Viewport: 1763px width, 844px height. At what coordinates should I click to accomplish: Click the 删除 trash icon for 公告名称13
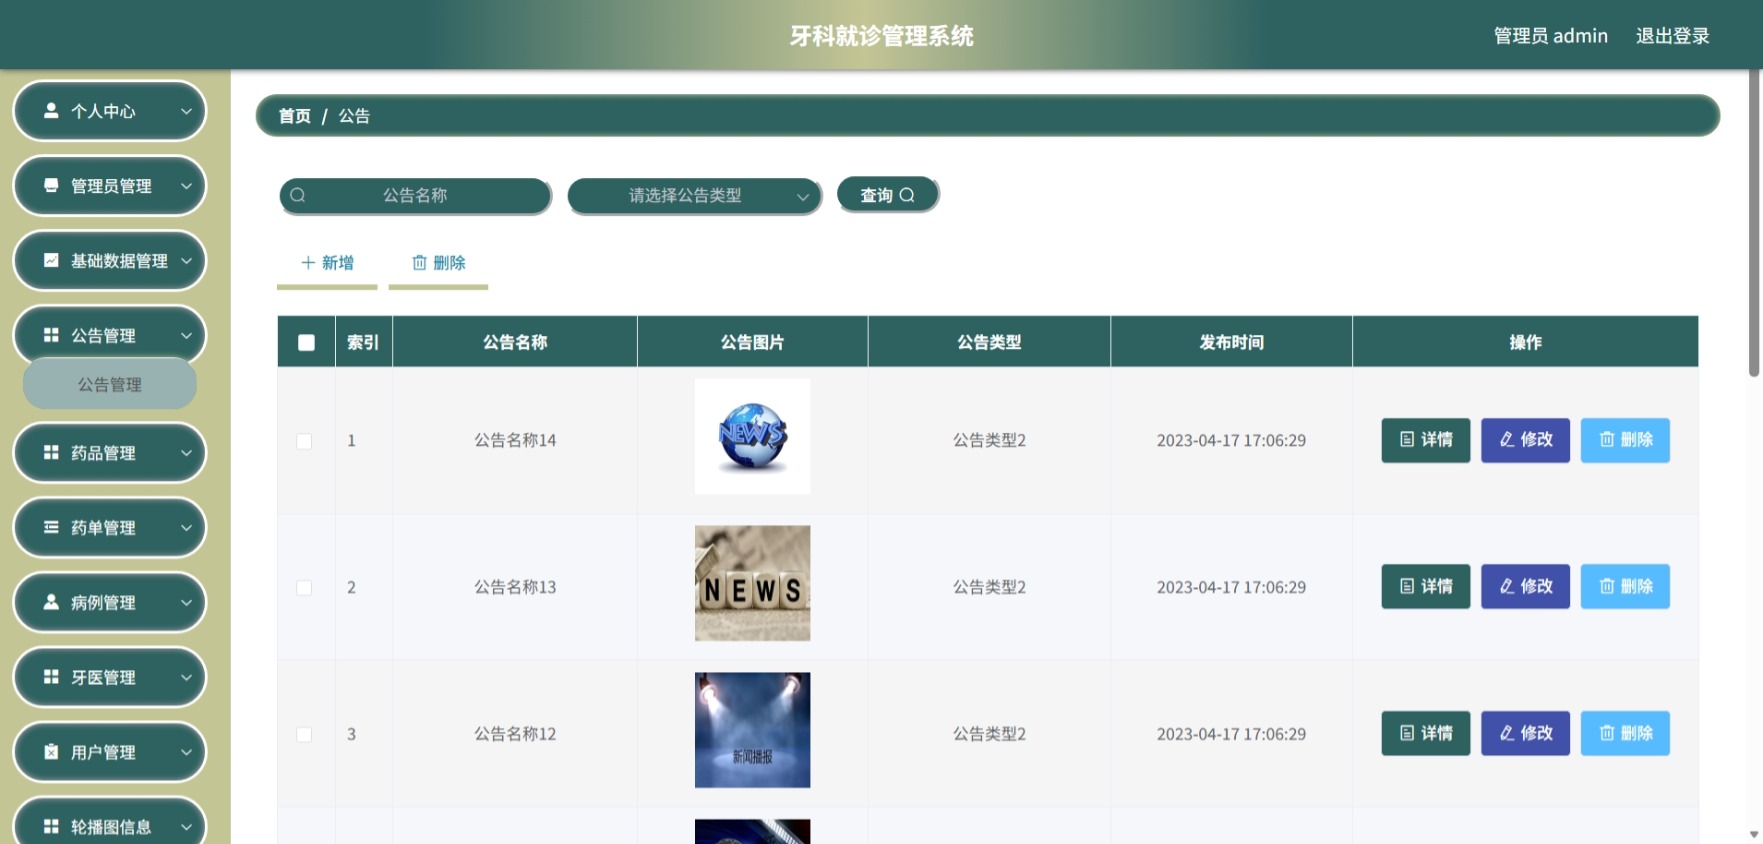pos(1607,586)
